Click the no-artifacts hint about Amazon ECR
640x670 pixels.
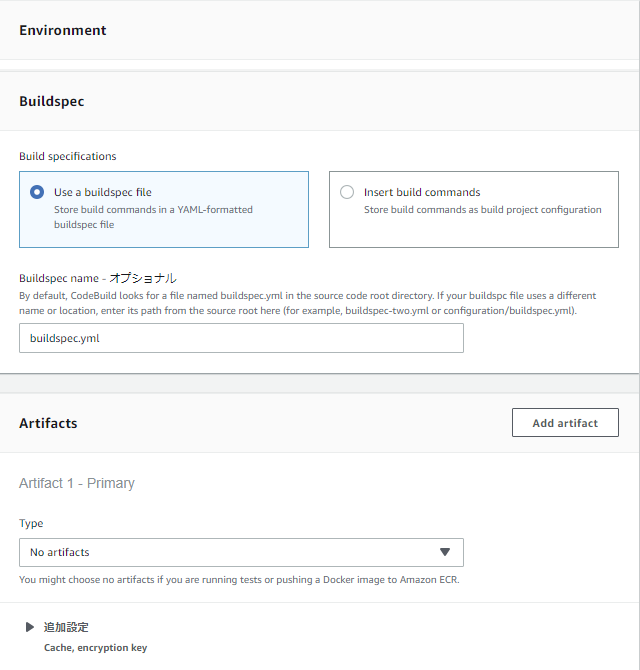coord(239,580)
